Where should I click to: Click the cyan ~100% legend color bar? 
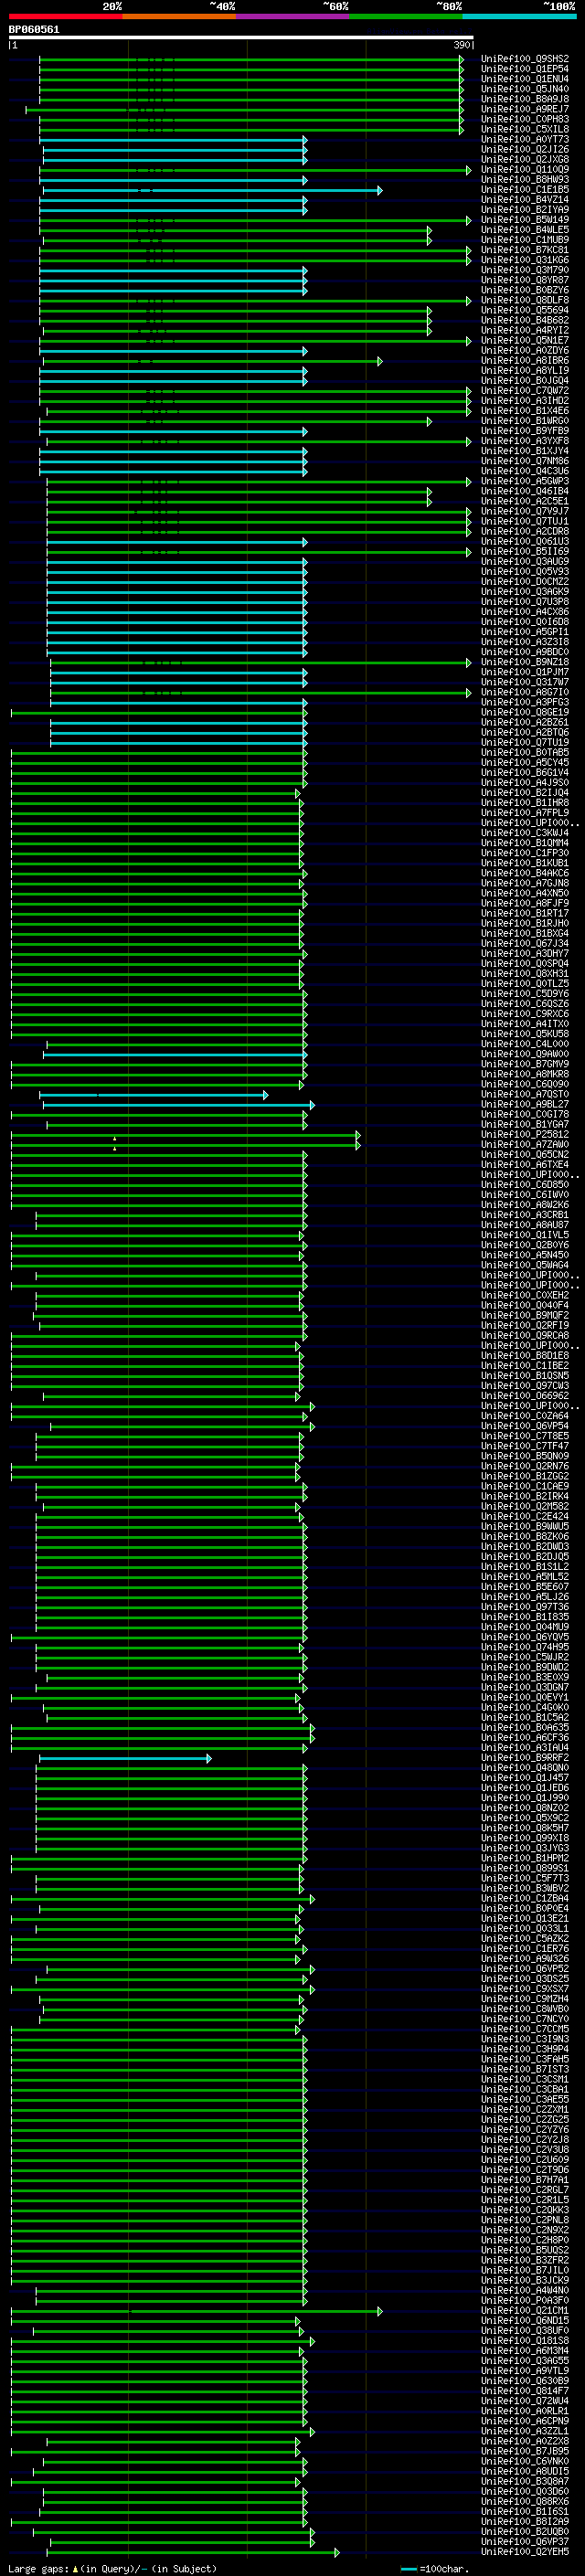tap(519, 17)
